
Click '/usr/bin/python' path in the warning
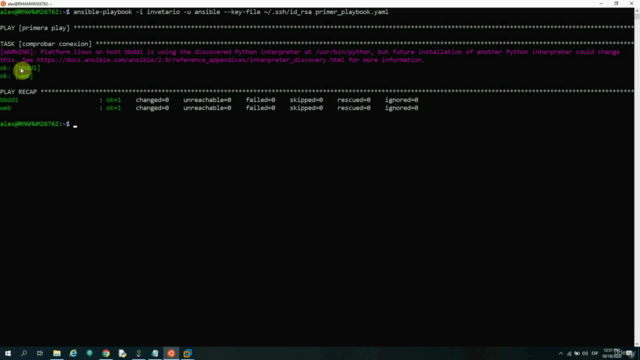click(343, 52)
